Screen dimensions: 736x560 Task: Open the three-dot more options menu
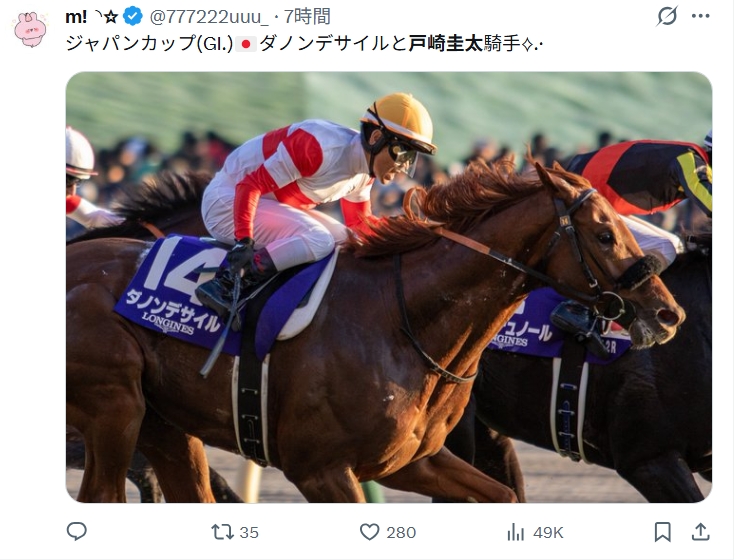700,16
